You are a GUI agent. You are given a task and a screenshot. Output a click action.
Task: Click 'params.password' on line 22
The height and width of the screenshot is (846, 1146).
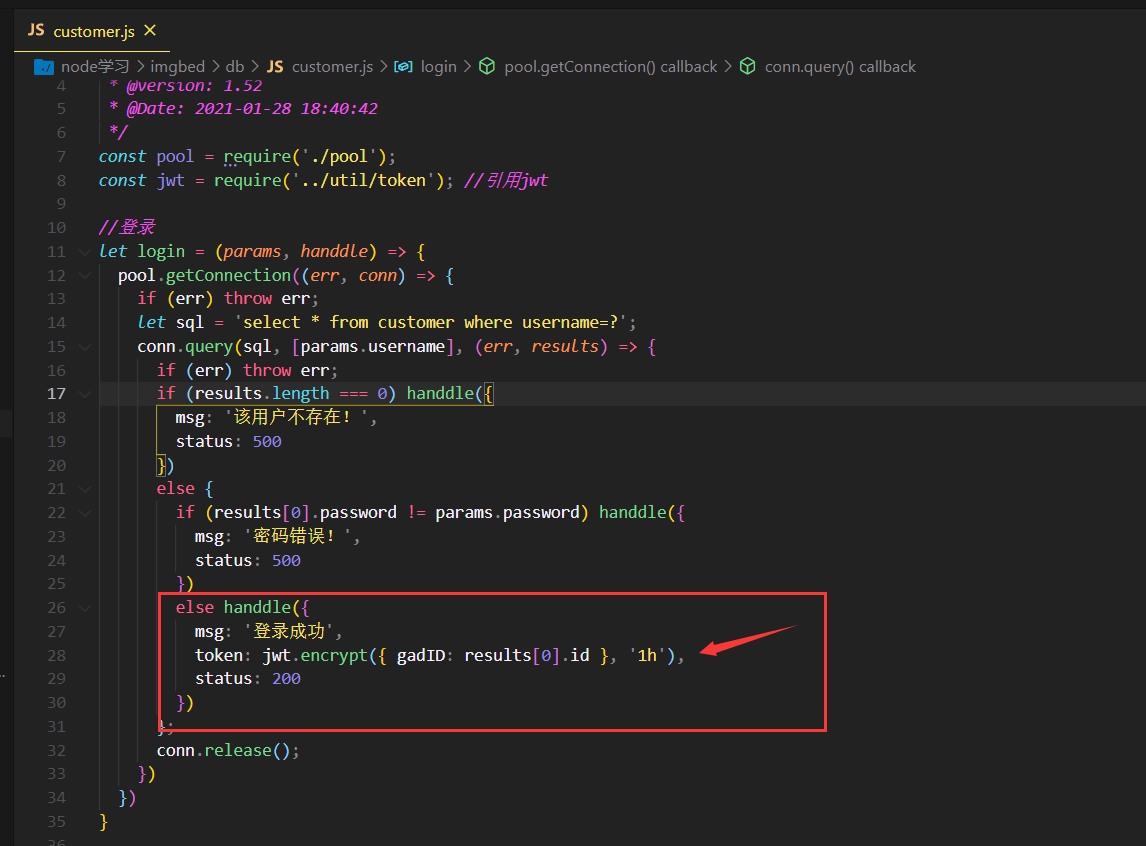[507, 513]
